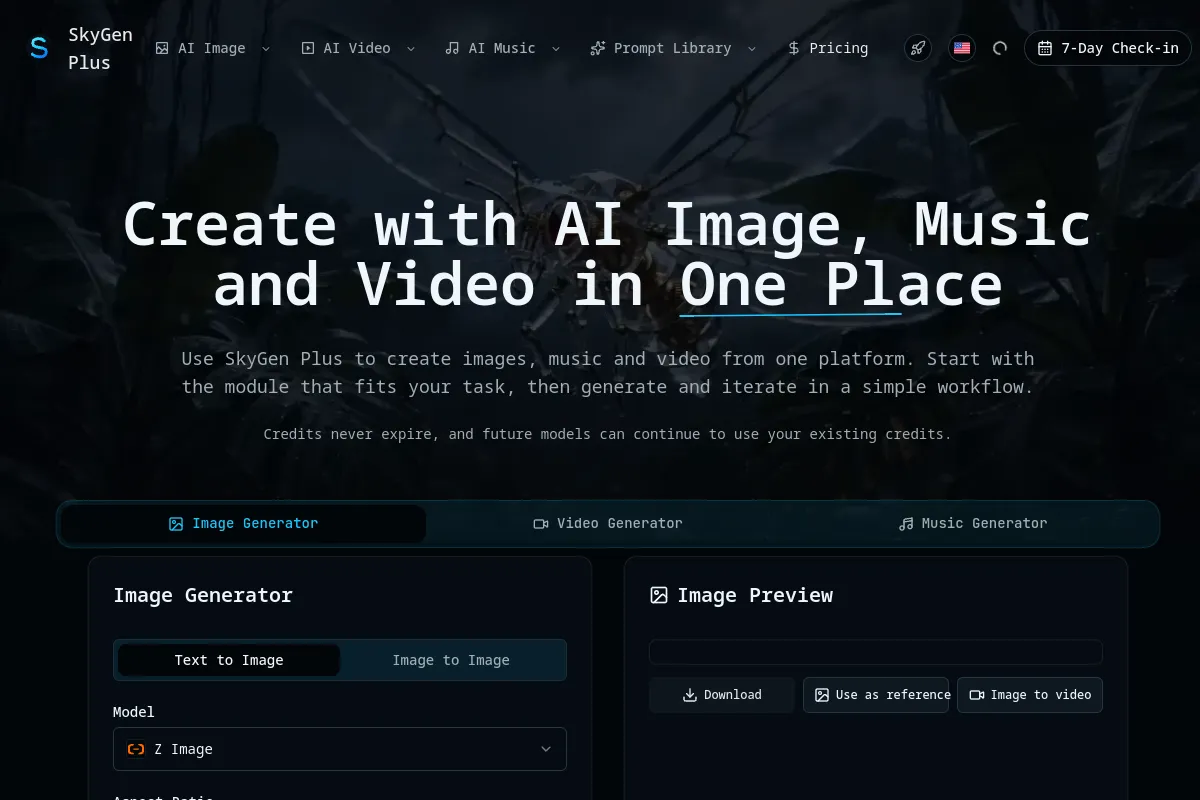Click the rocket icon button
This screenshot has width=1200, height=800.
pos(918,48)
